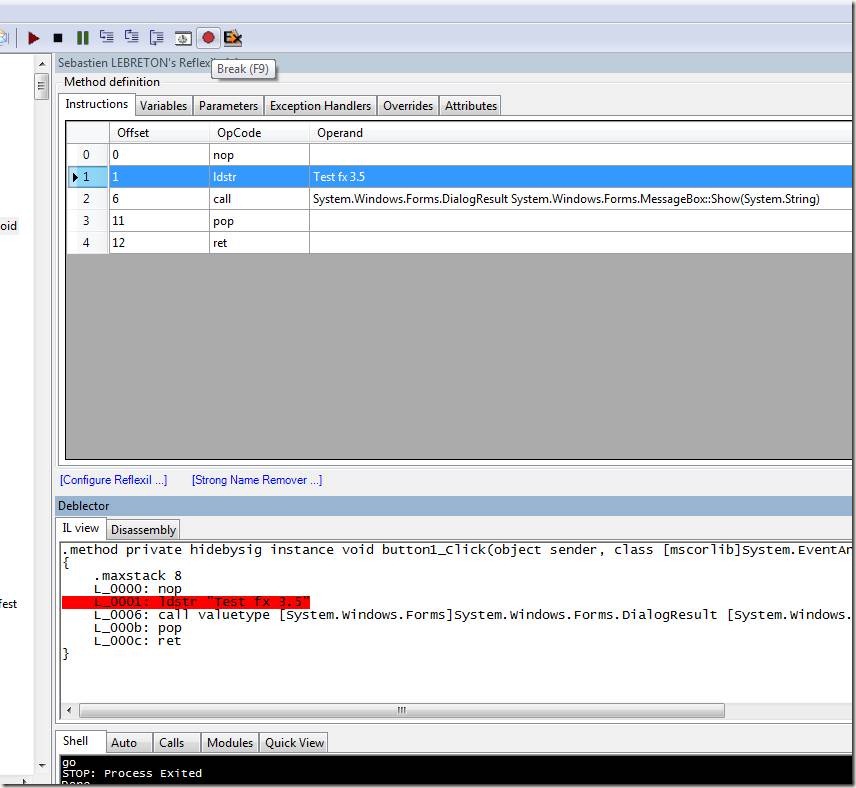Click the L_000c: ret line in IL view
Image resolution: width=856 pixels, height=788 pixels.
(x=138, y=641)
